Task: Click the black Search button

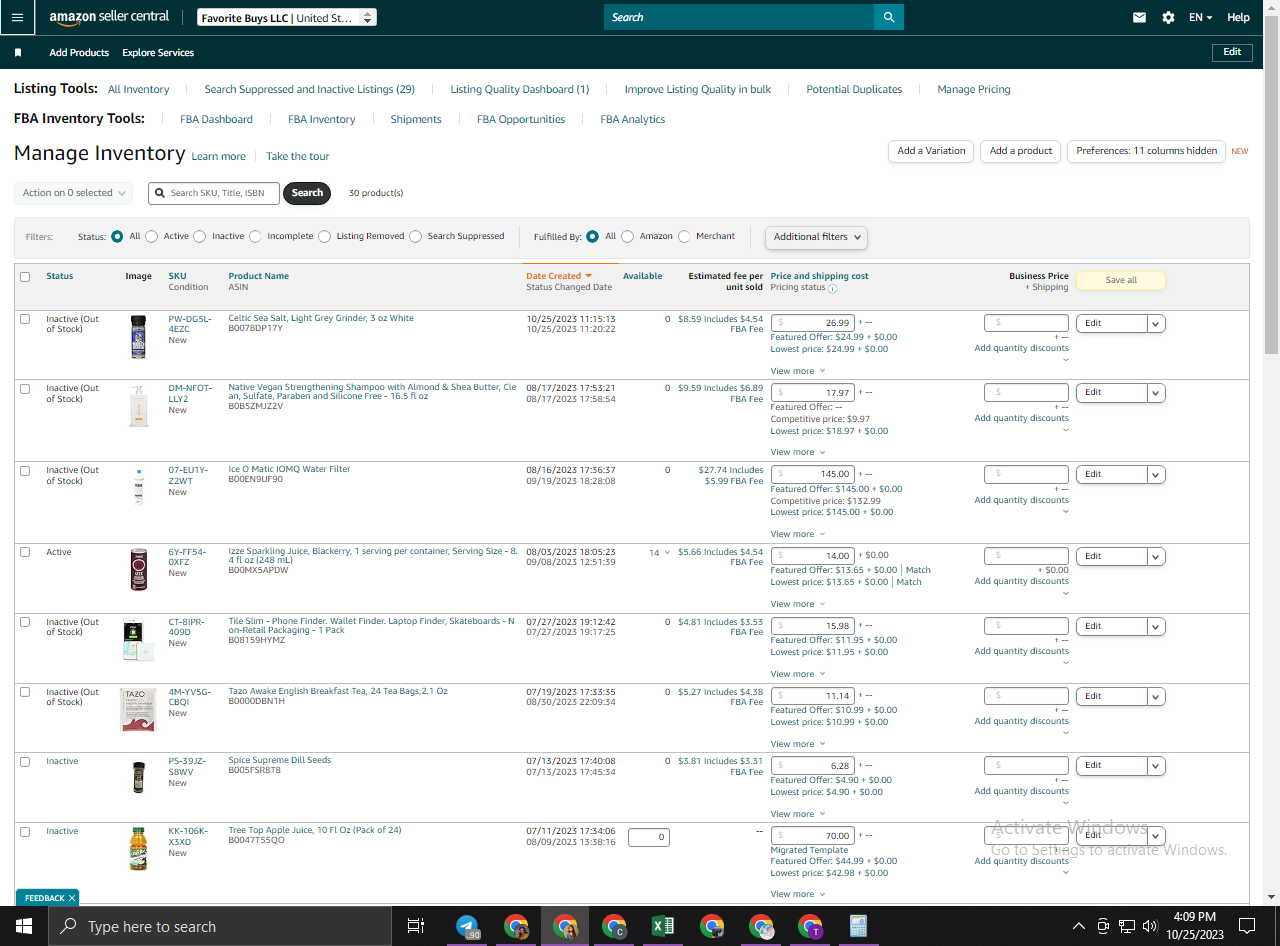Action: click(307, 193)
